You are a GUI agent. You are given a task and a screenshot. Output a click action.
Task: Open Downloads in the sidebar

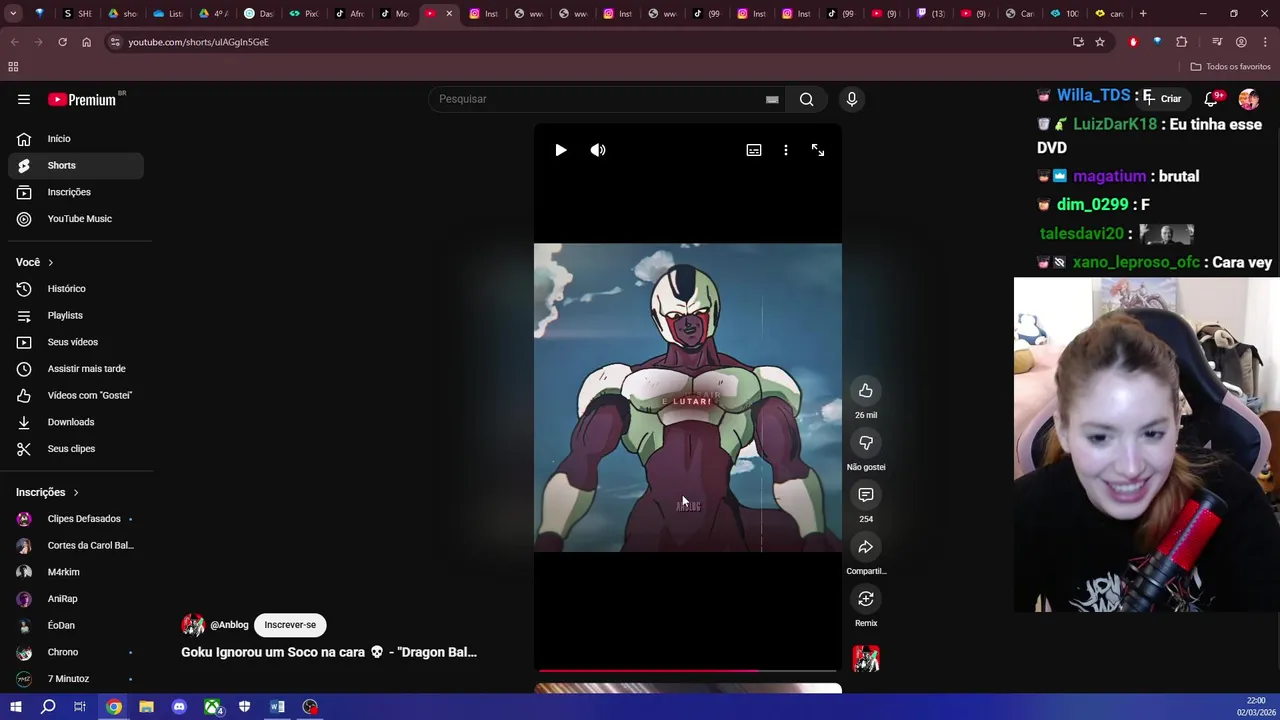point(76,422)
